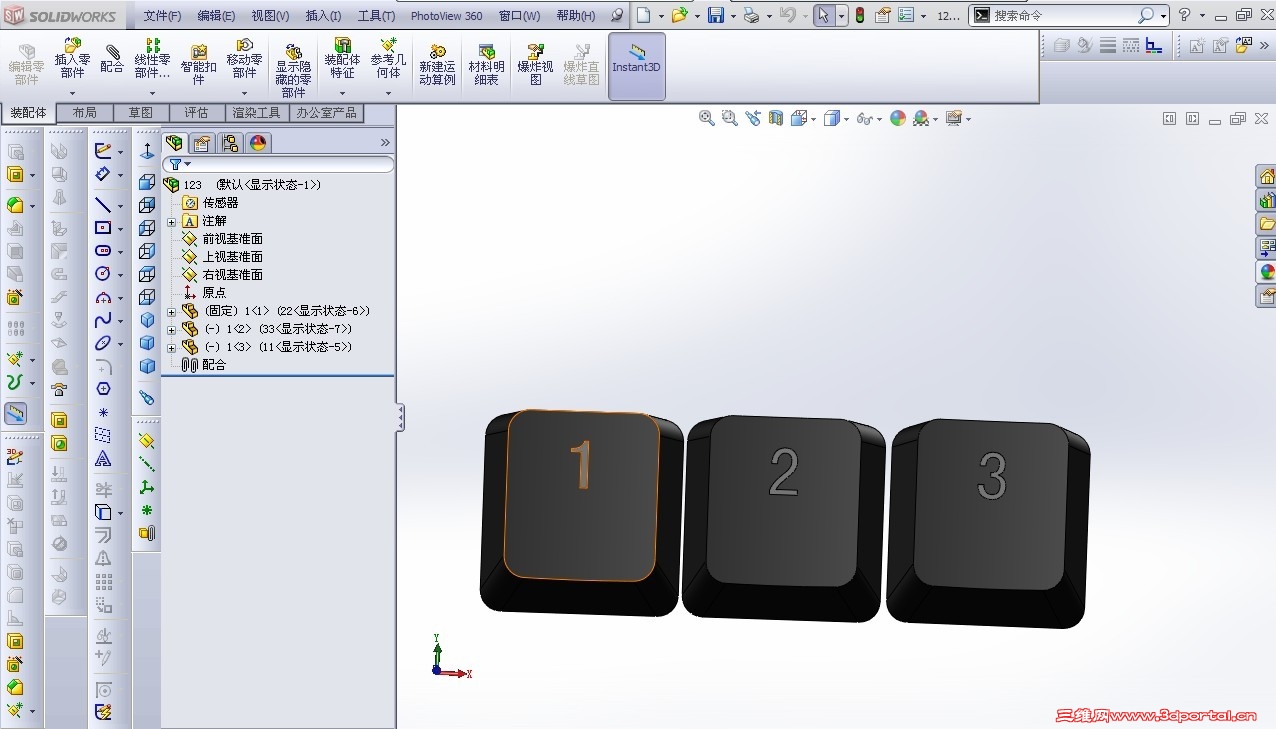Switch to the 草图 tab
Image resolution: width=1276 pixels, height=729 pixels.
coord(141,113)
